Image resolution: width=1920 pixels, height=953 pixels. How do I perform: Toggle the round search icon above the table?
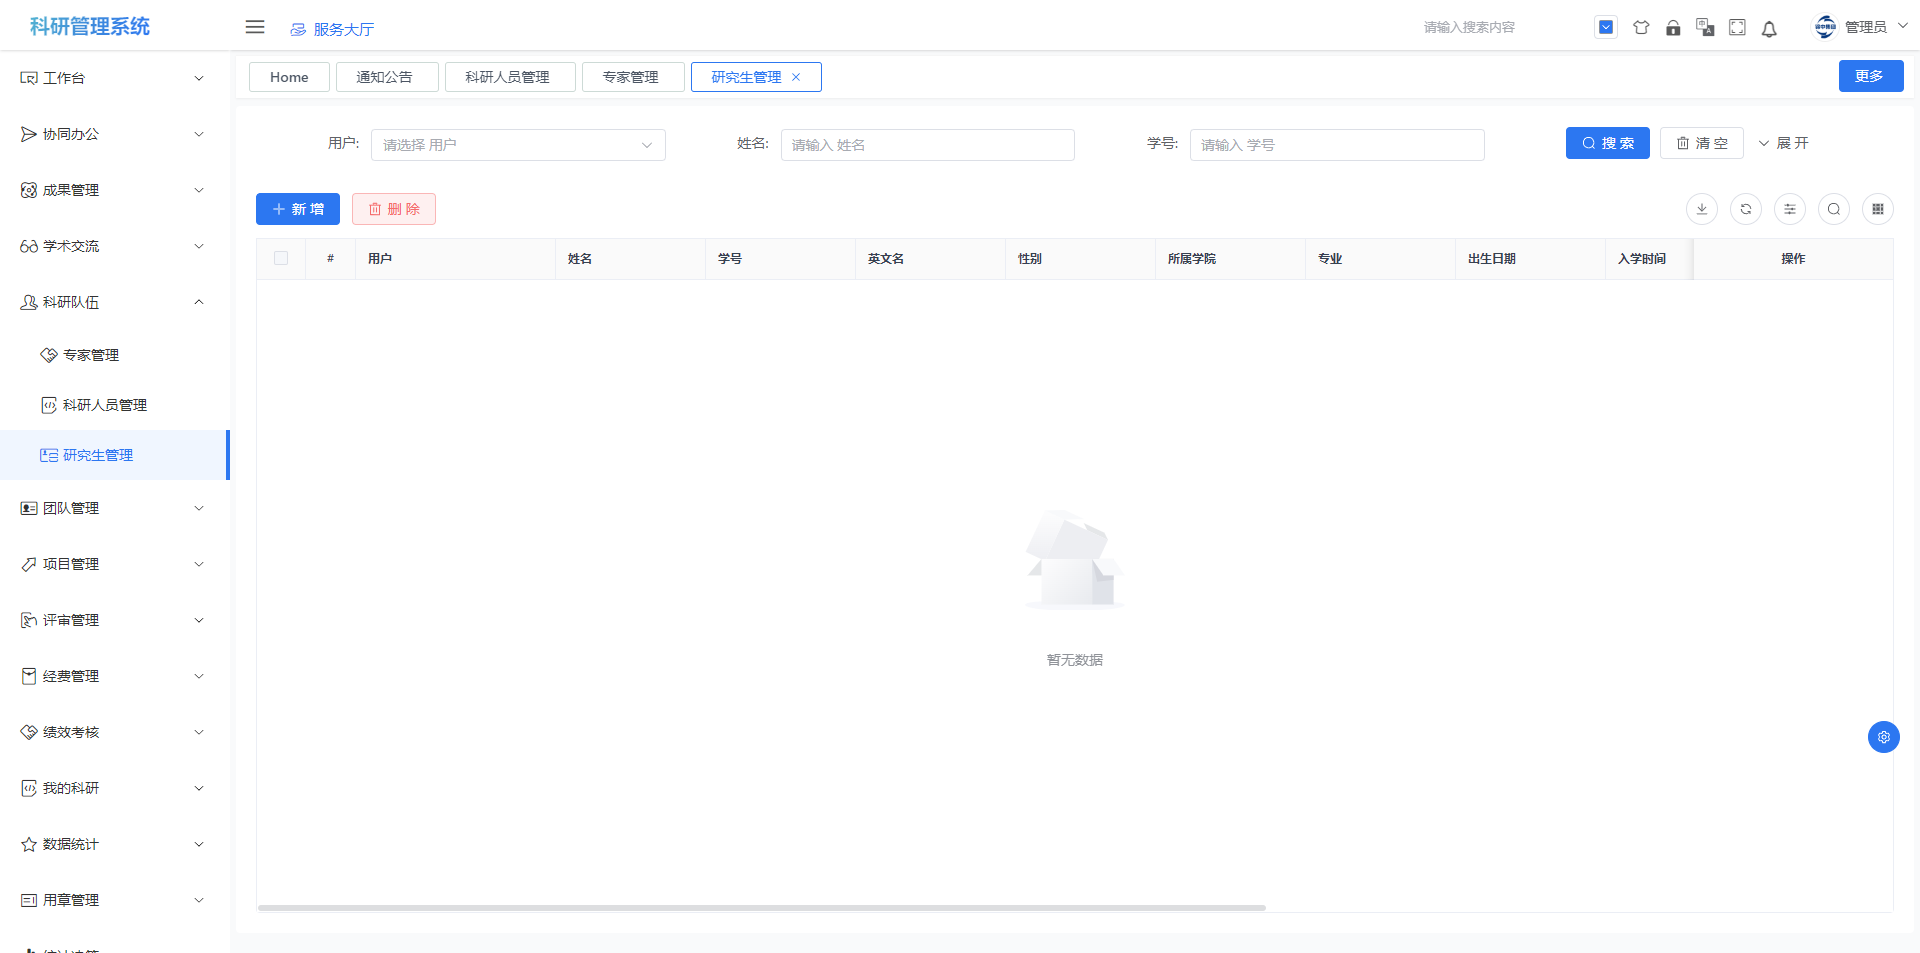(1834, 209)
